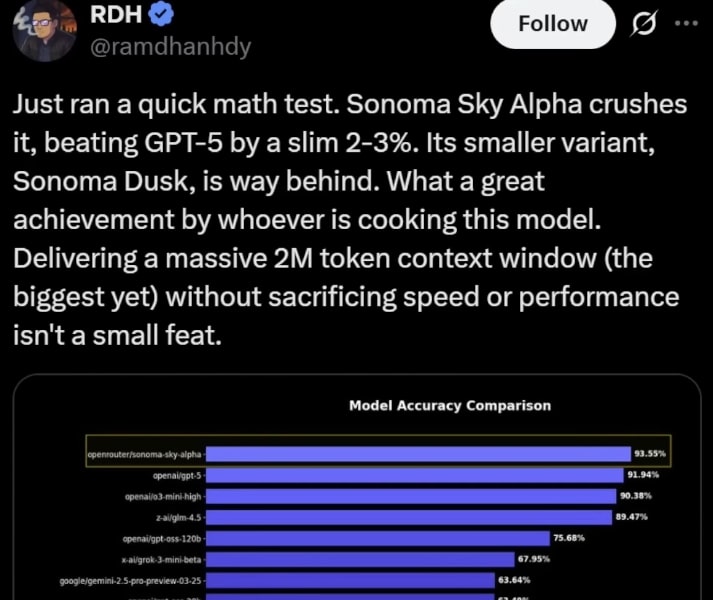Click the z-ai/glm-4.5 accuracy bar

click(x=409, y=517)
